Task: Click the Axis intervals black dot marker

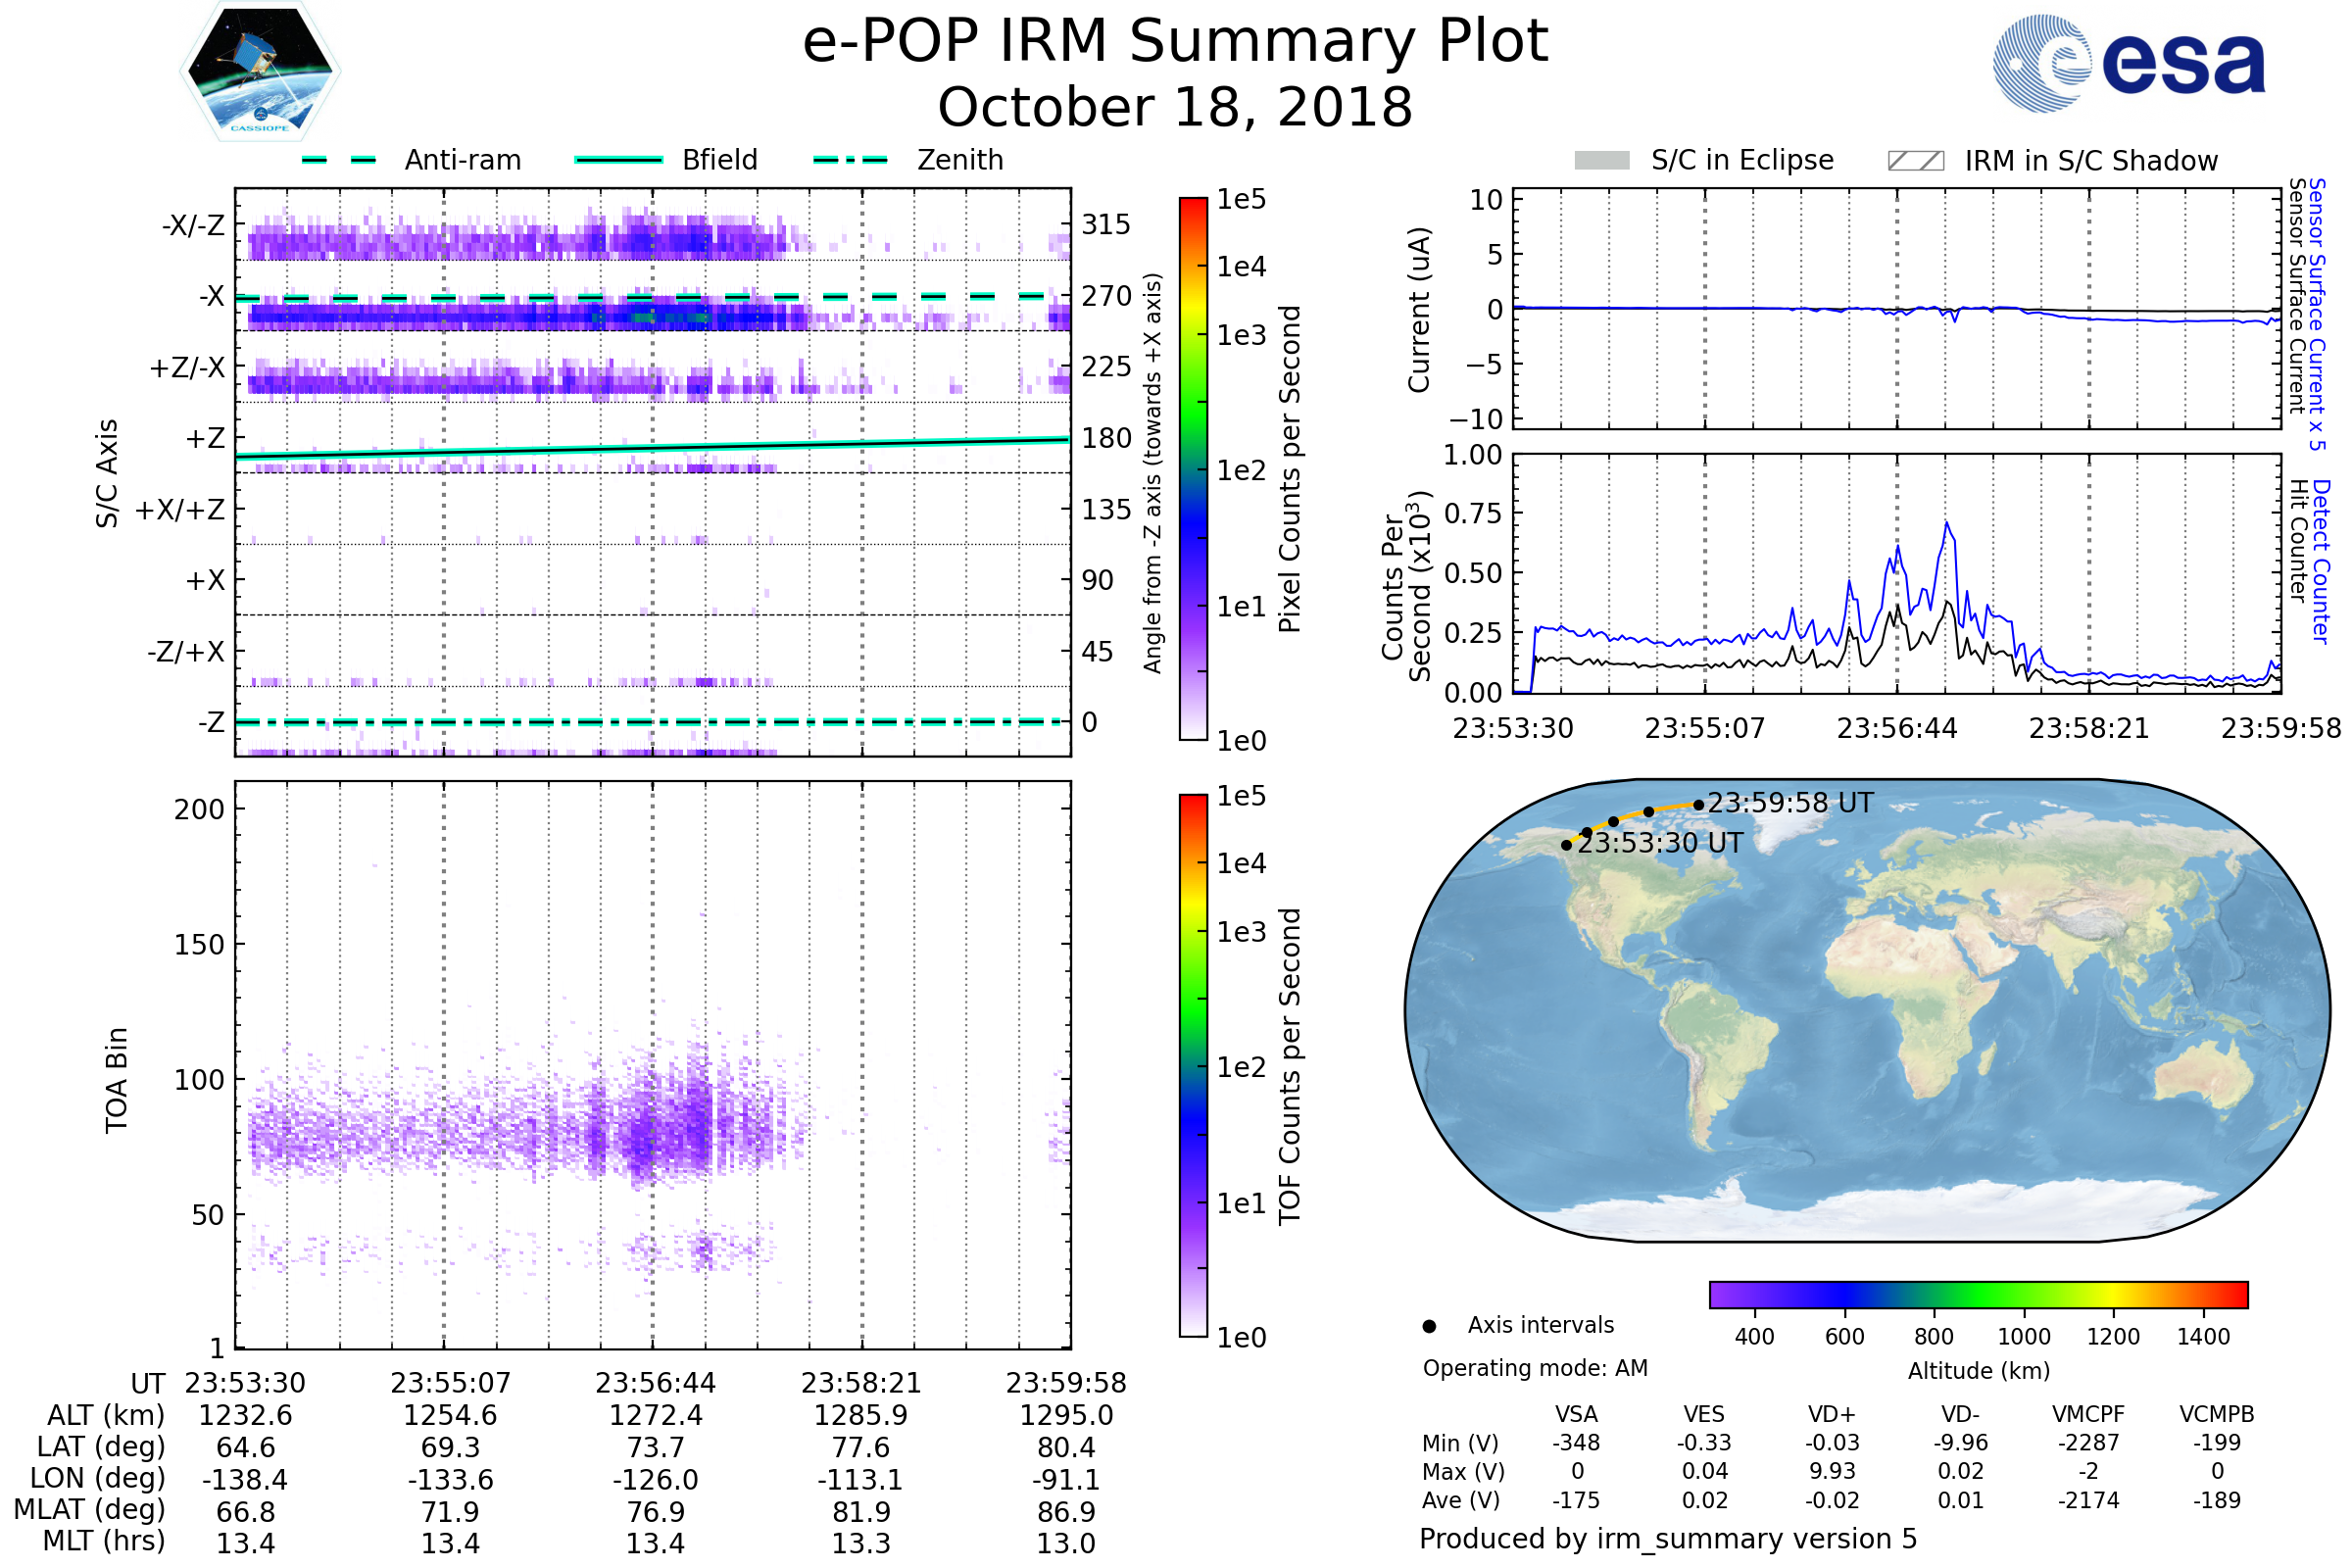Action: pyautogui.click(x=1429, y=1326)
